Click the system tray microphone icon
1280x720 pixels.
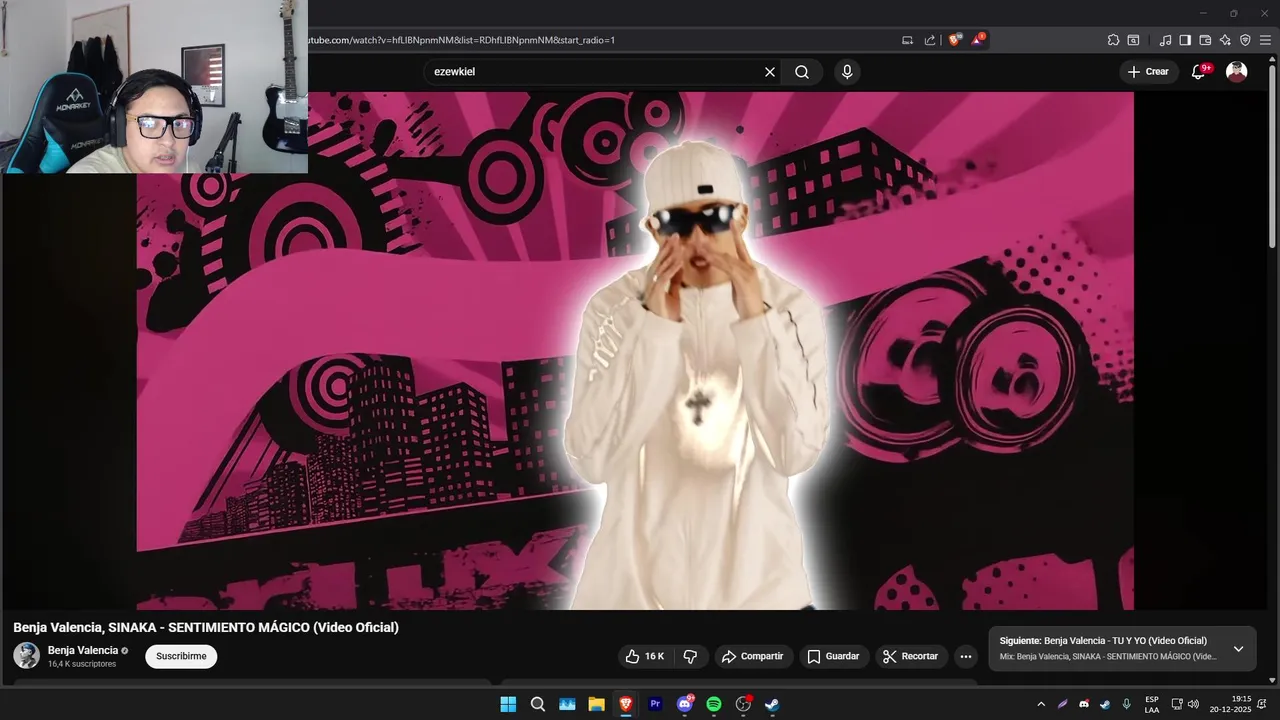(1127, 704)
